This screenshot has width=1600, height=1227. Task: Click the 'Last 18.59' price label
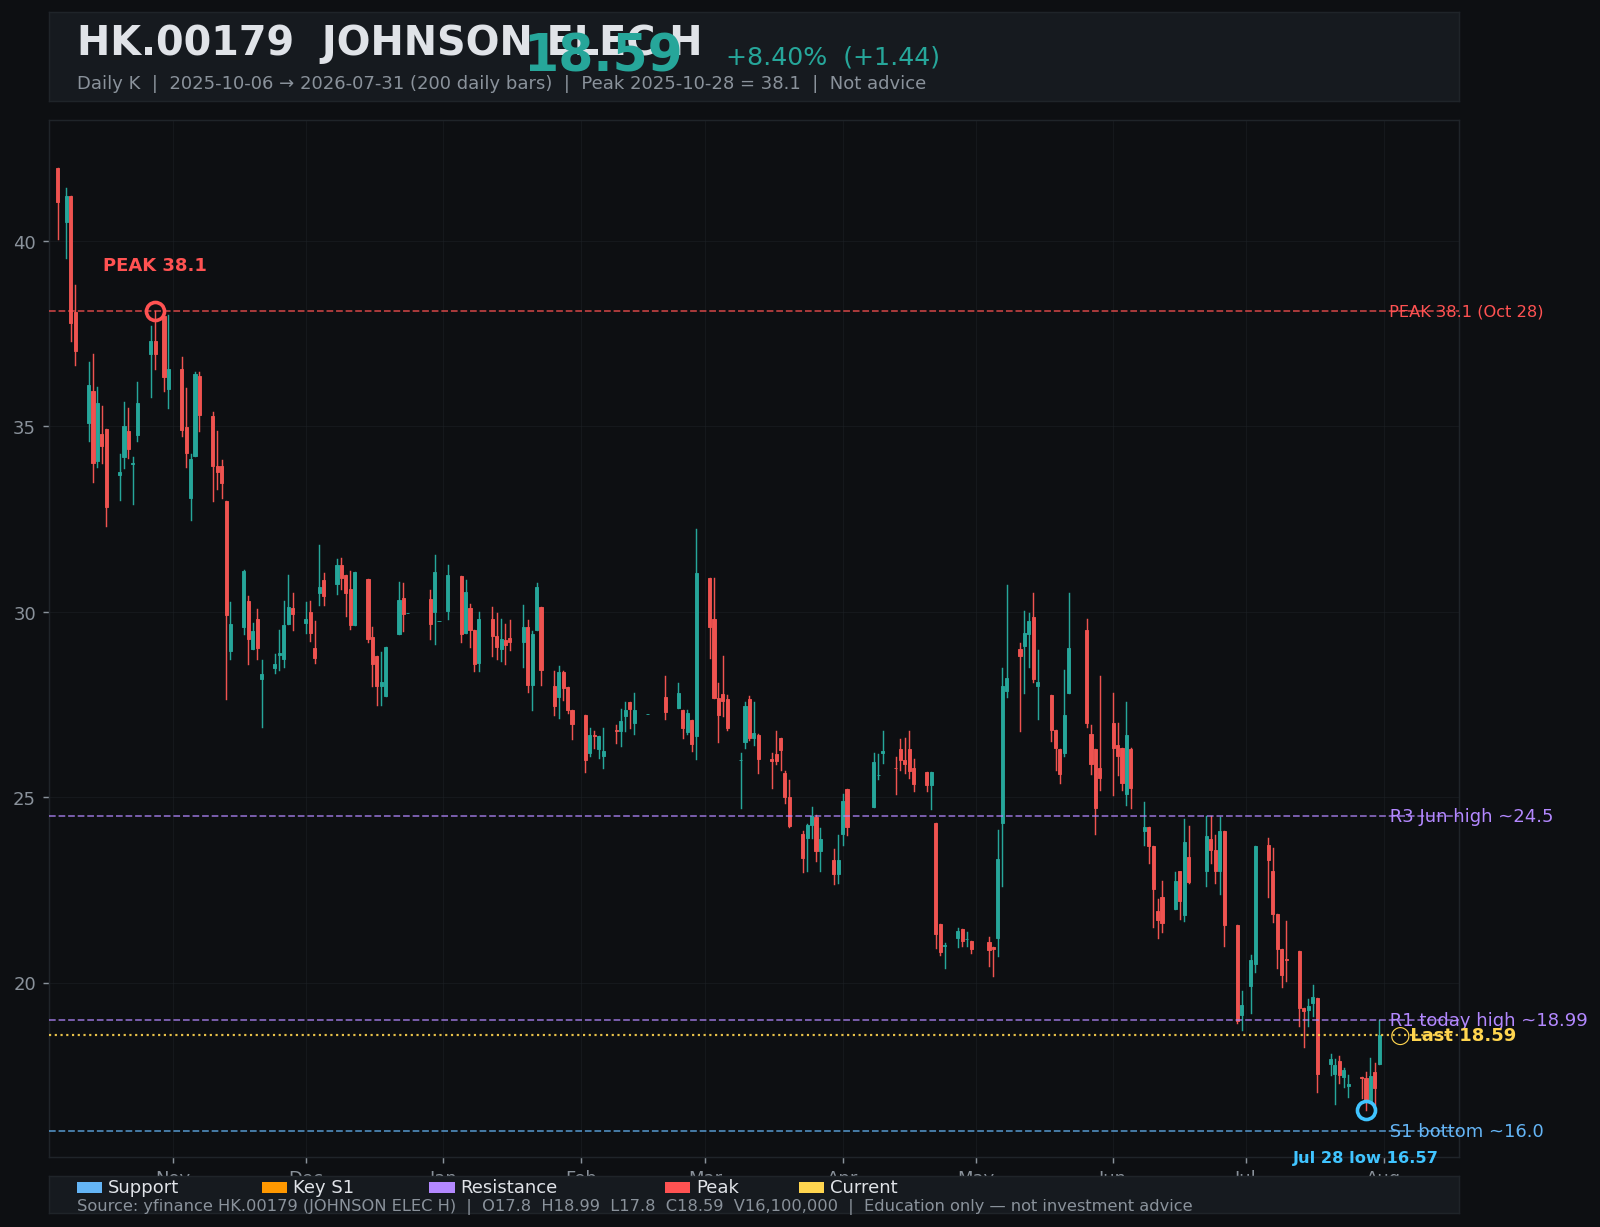pyautogui.click(x=1463, y=1035)
